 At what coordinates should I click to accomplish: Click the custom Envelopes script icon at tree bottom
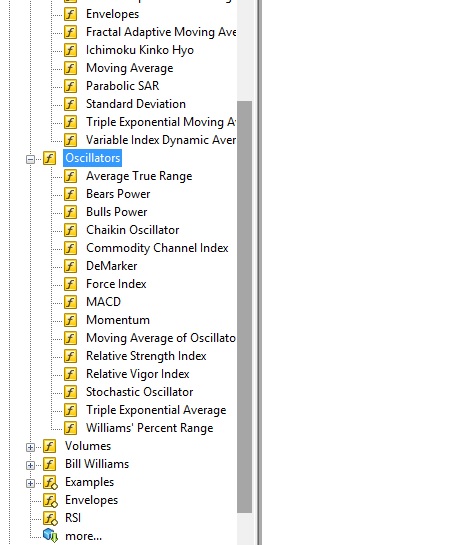(50, 501)
